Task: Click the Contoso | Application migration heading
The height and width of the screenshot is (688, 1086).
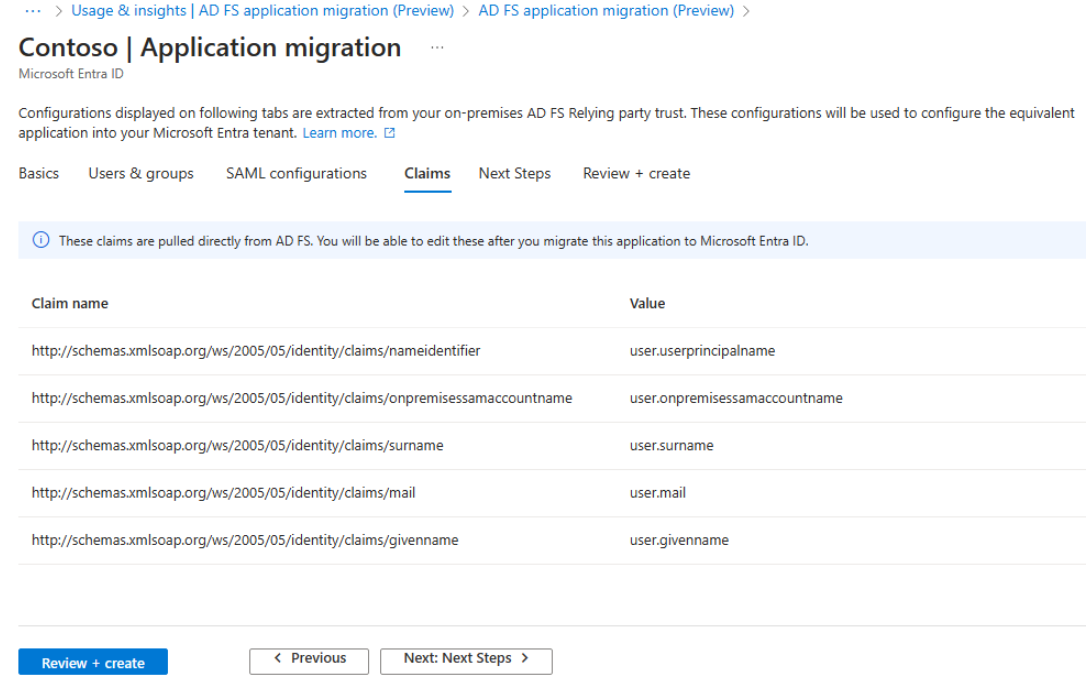Action: point(210,48)
